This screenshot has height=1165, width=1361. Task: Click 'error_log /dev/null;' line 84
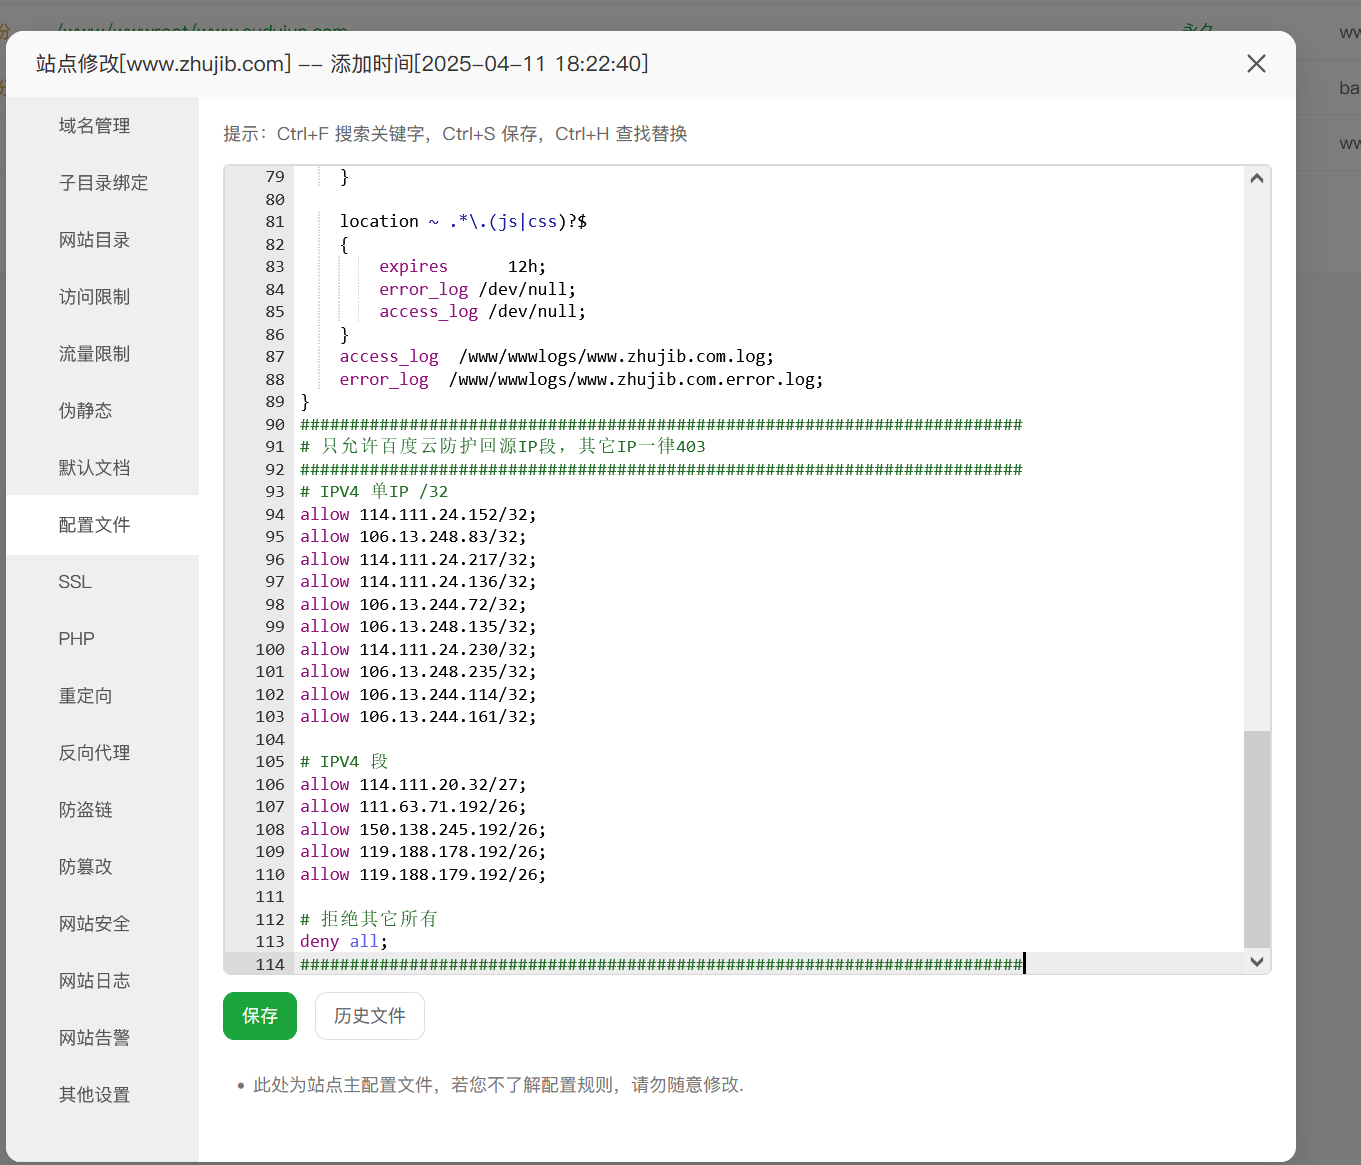[478, 290]
